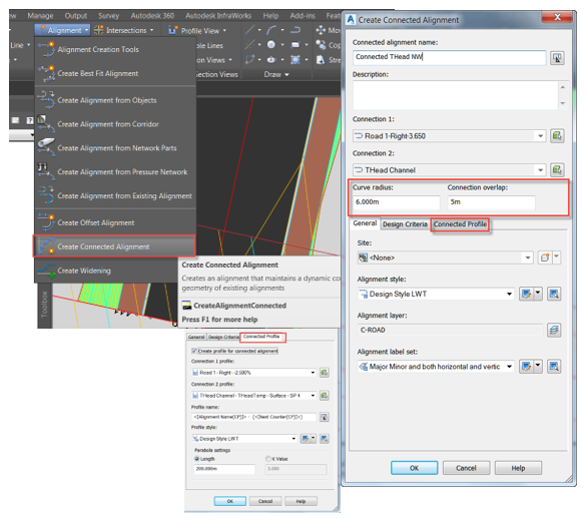Open the Connection 1 profile dropdown
The height and width of the screenshot is (518, 586).
pyautogui.click(x=312, y=373)
